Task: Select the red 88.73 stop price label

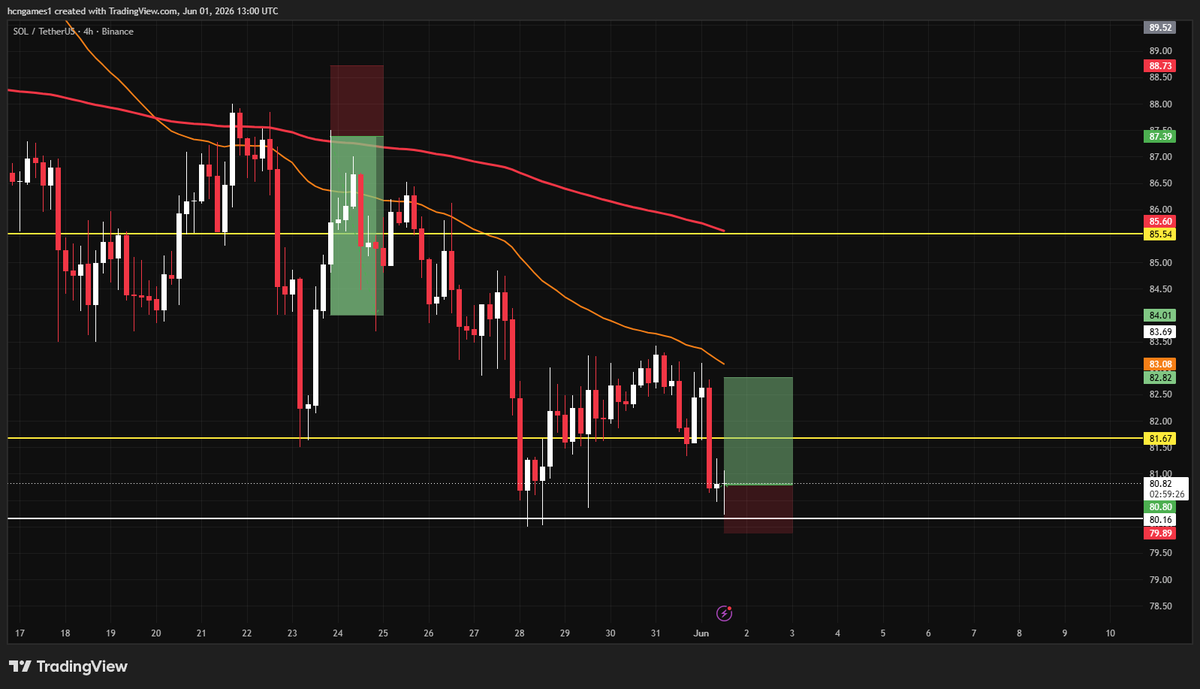Action: [x=1161, y=66]
